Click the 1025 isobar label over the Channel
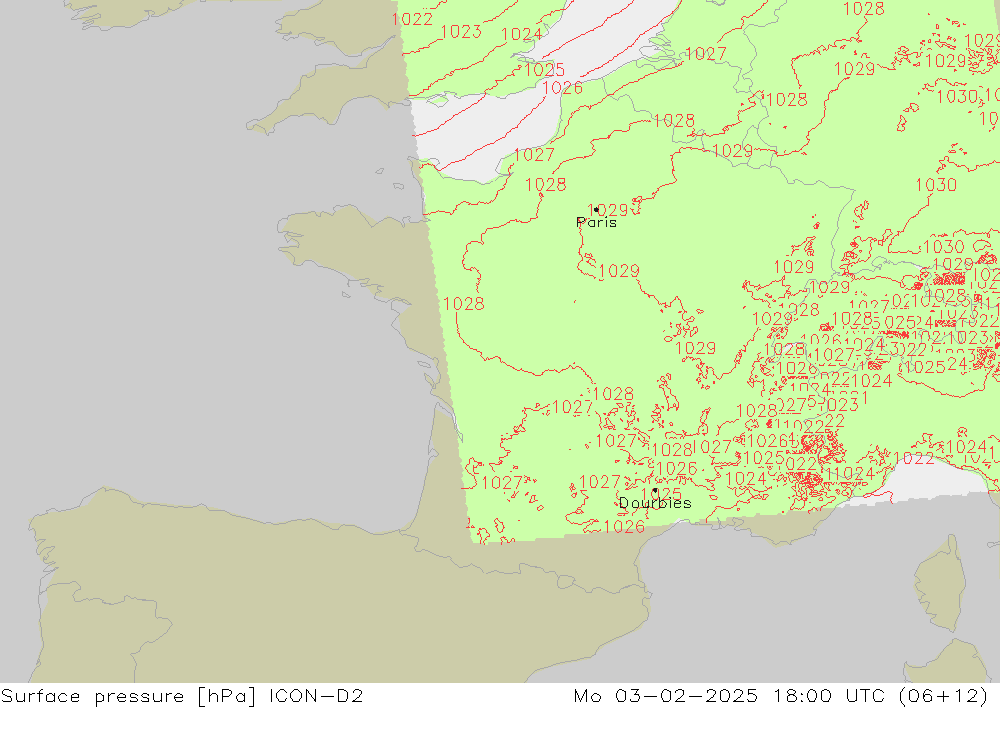This screenshot has height=733, width=1000. click(544, 70)
